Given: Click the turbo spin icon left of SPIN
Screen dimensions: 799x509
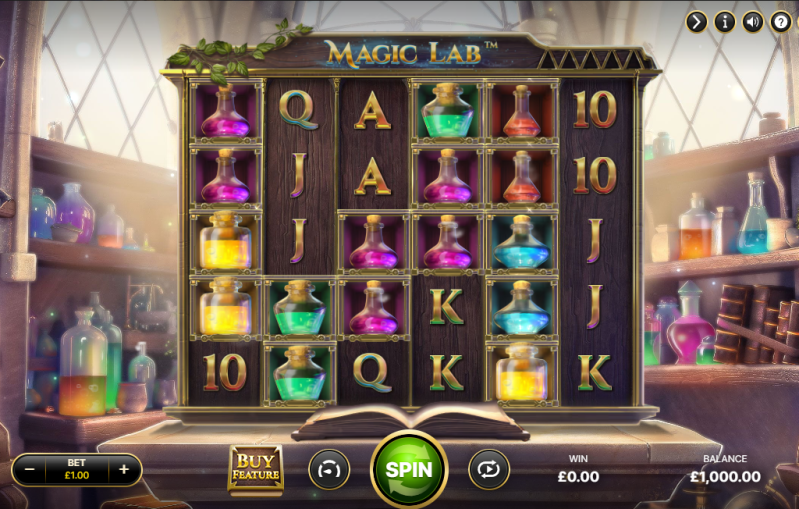Looking at the screenshot, I should point(329,469).
